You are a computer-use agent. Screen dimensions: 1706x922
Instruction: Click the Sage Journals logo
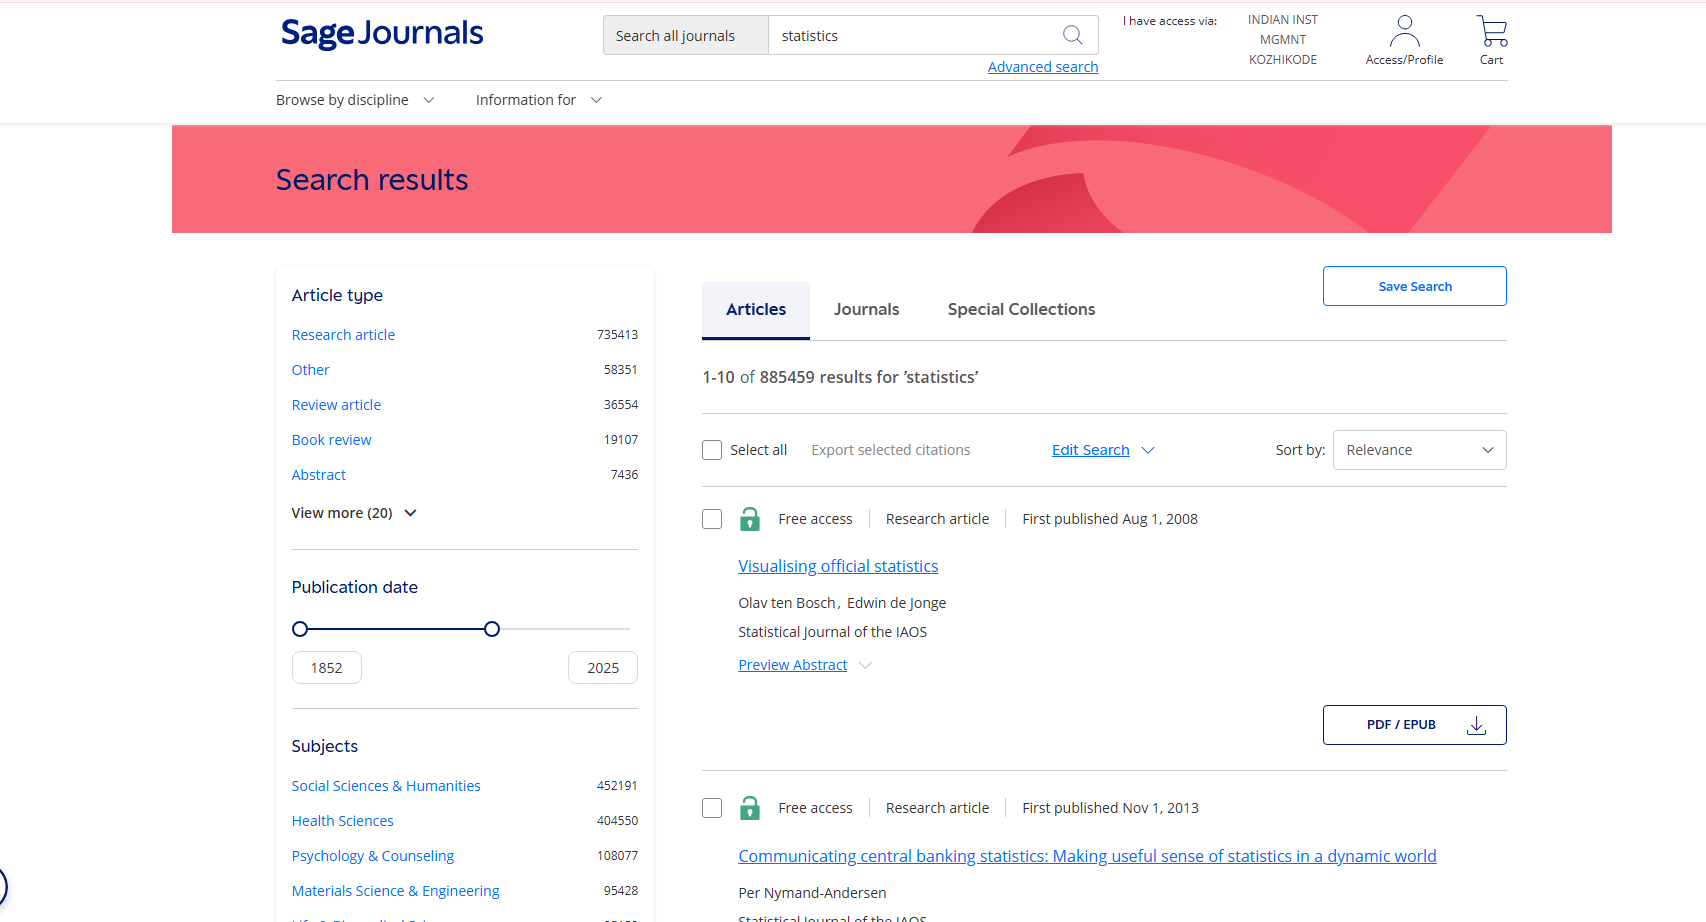[x=382, y=34]
